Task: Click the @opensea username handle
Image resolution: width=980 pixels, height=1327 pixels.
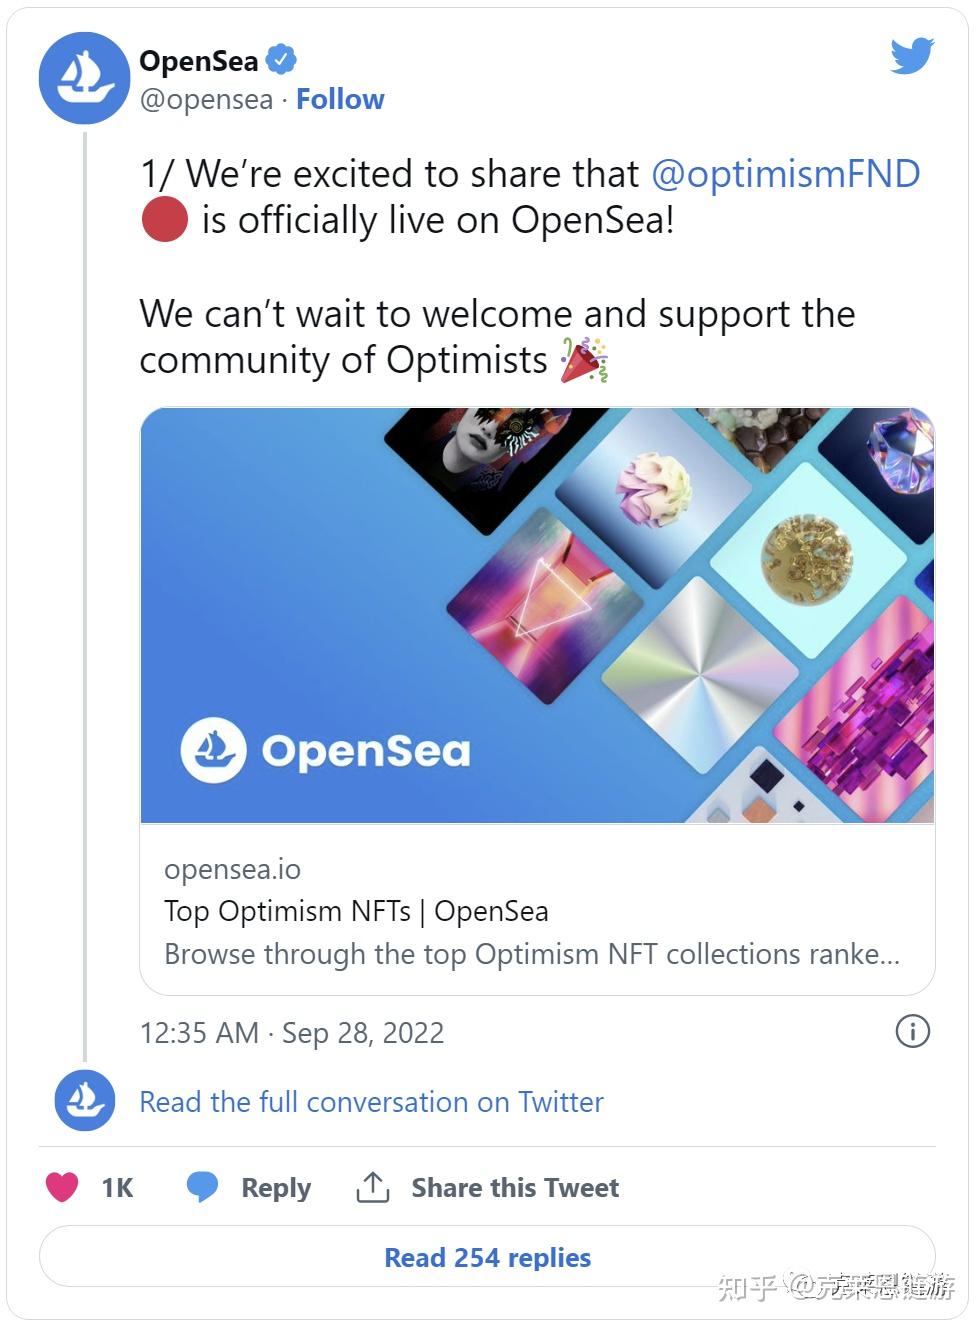Action: (x=205, y=99)
